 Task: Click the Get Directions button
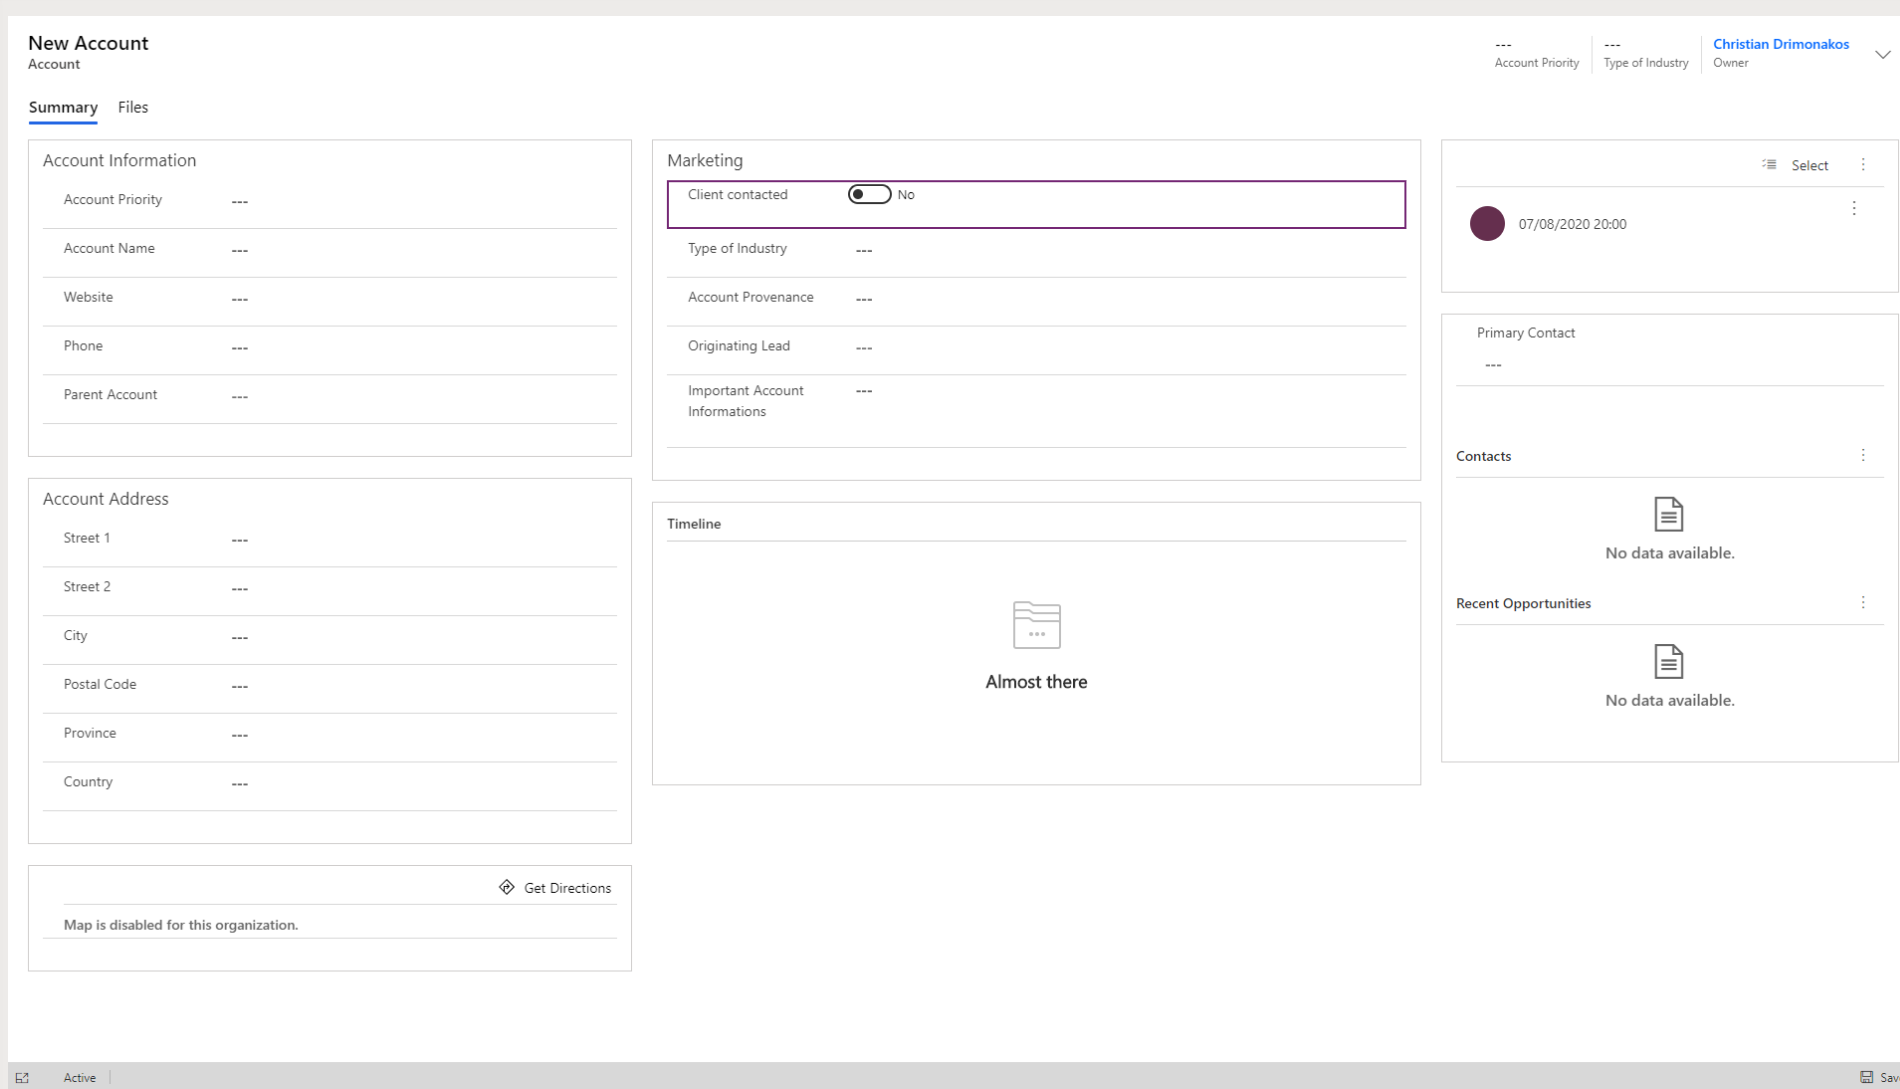[555, 888]
